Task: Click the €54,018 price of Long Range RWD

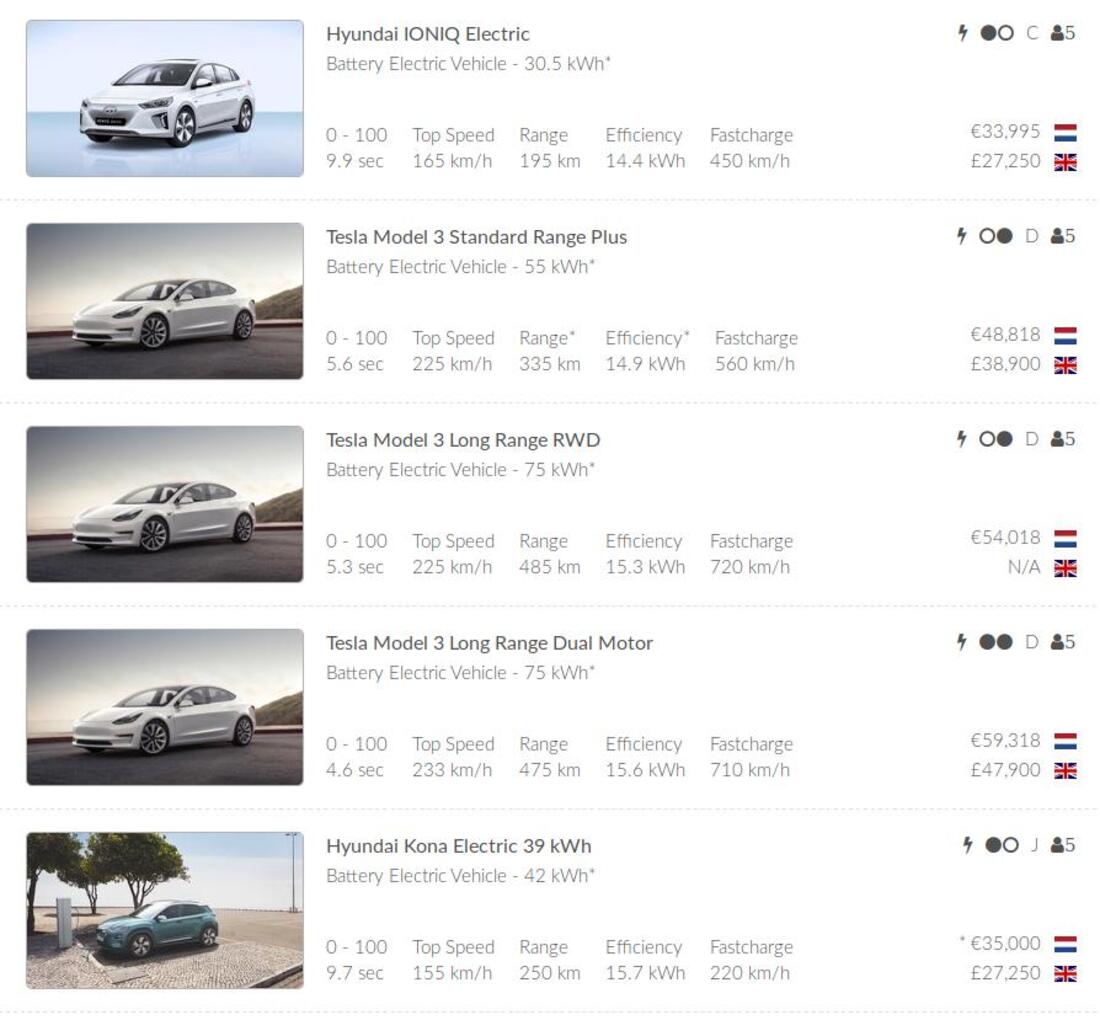Action: (1005, 538)
